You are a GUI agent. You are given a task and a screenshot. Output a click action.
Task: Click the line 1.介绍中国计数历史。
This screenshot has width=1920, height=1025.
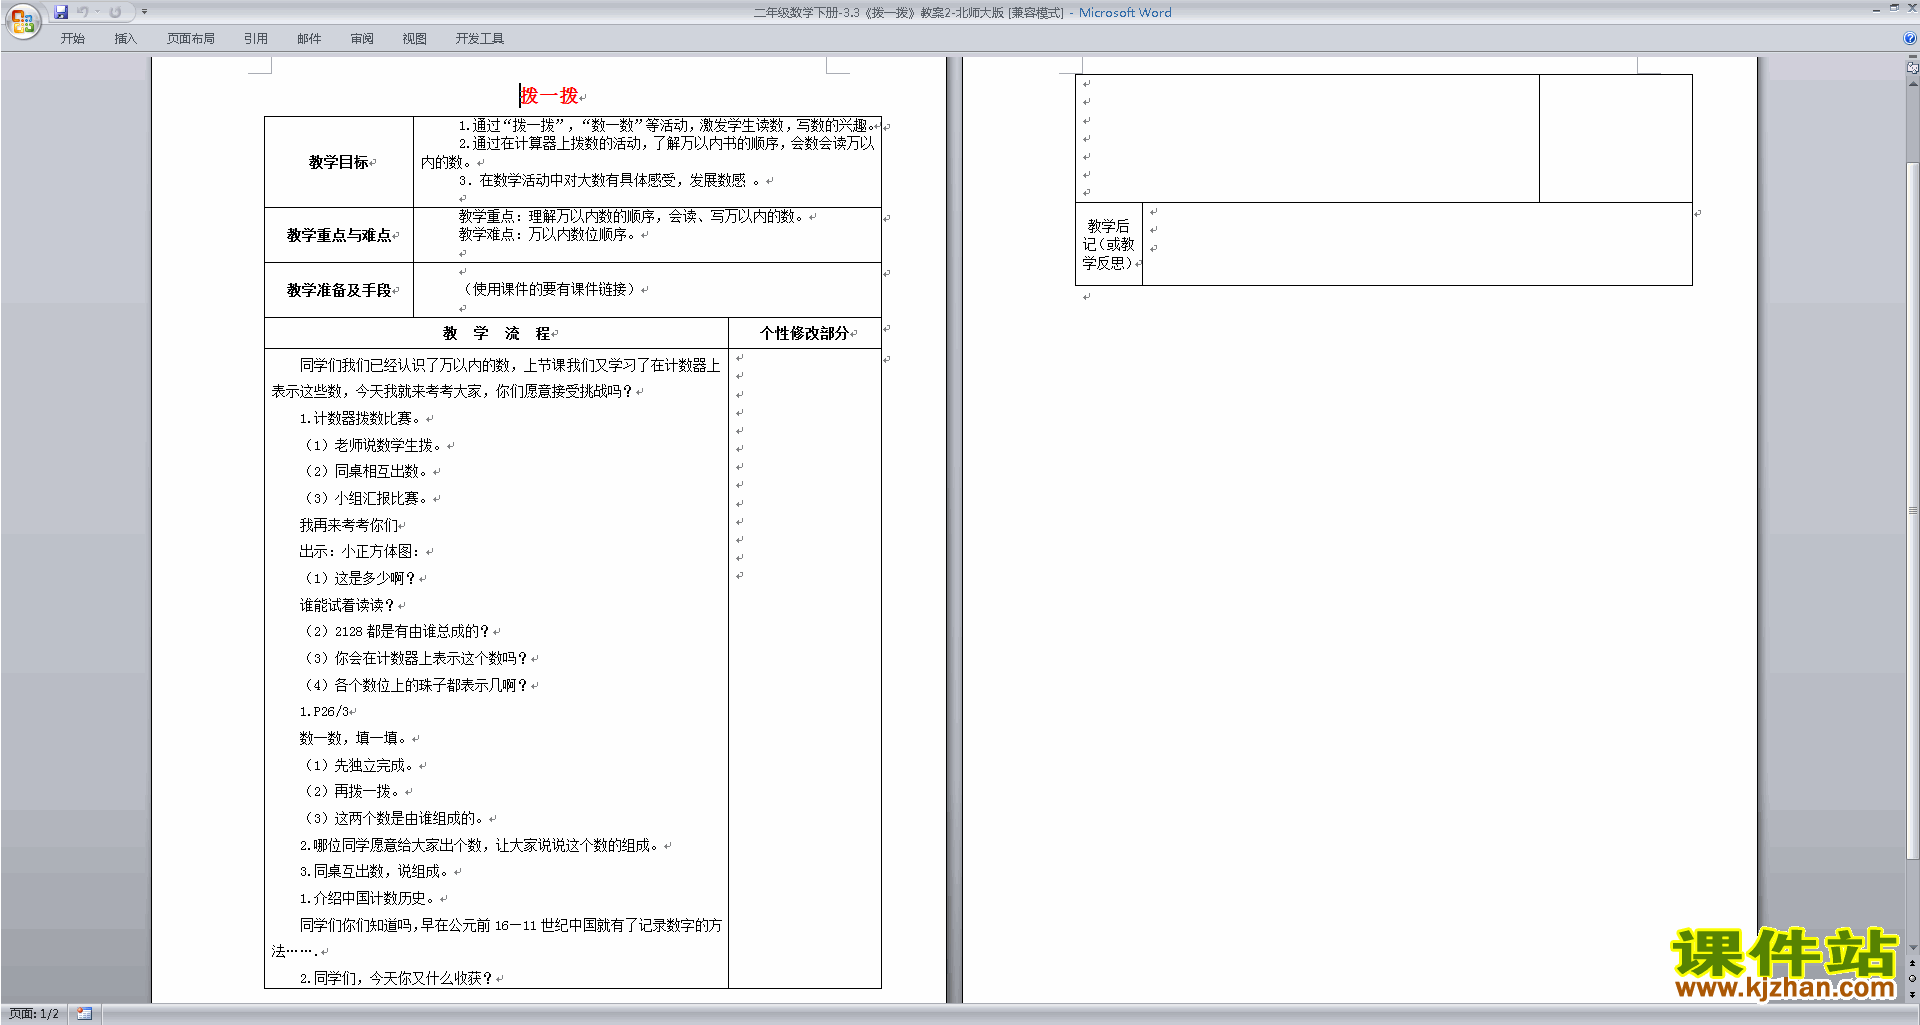[367, 898]
